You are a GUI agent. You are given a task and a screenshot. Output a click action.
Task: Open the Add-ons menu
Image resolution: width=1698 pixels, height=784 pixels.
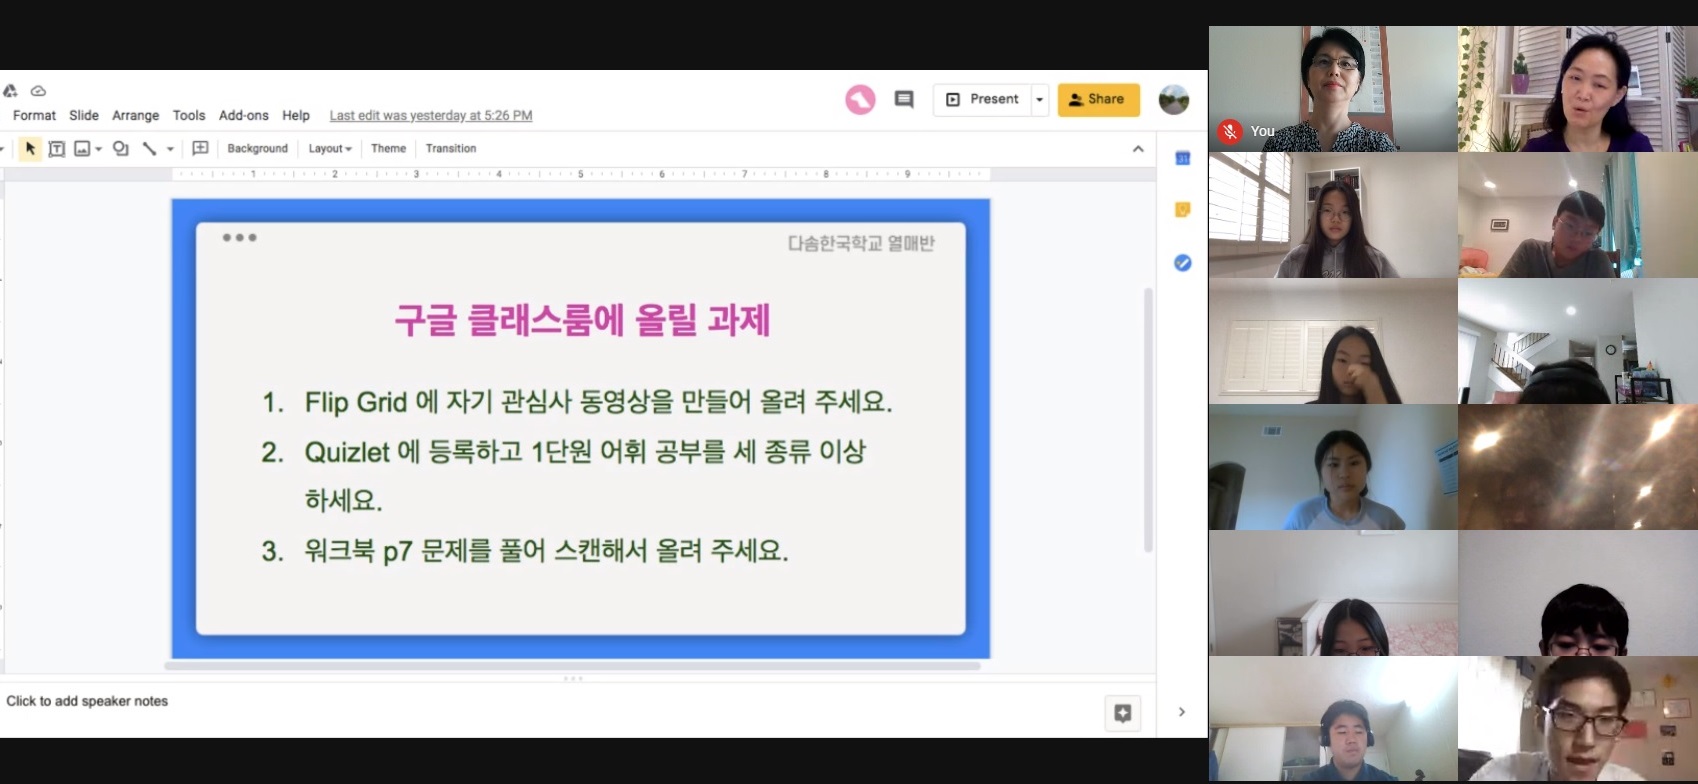coord(243,115)
